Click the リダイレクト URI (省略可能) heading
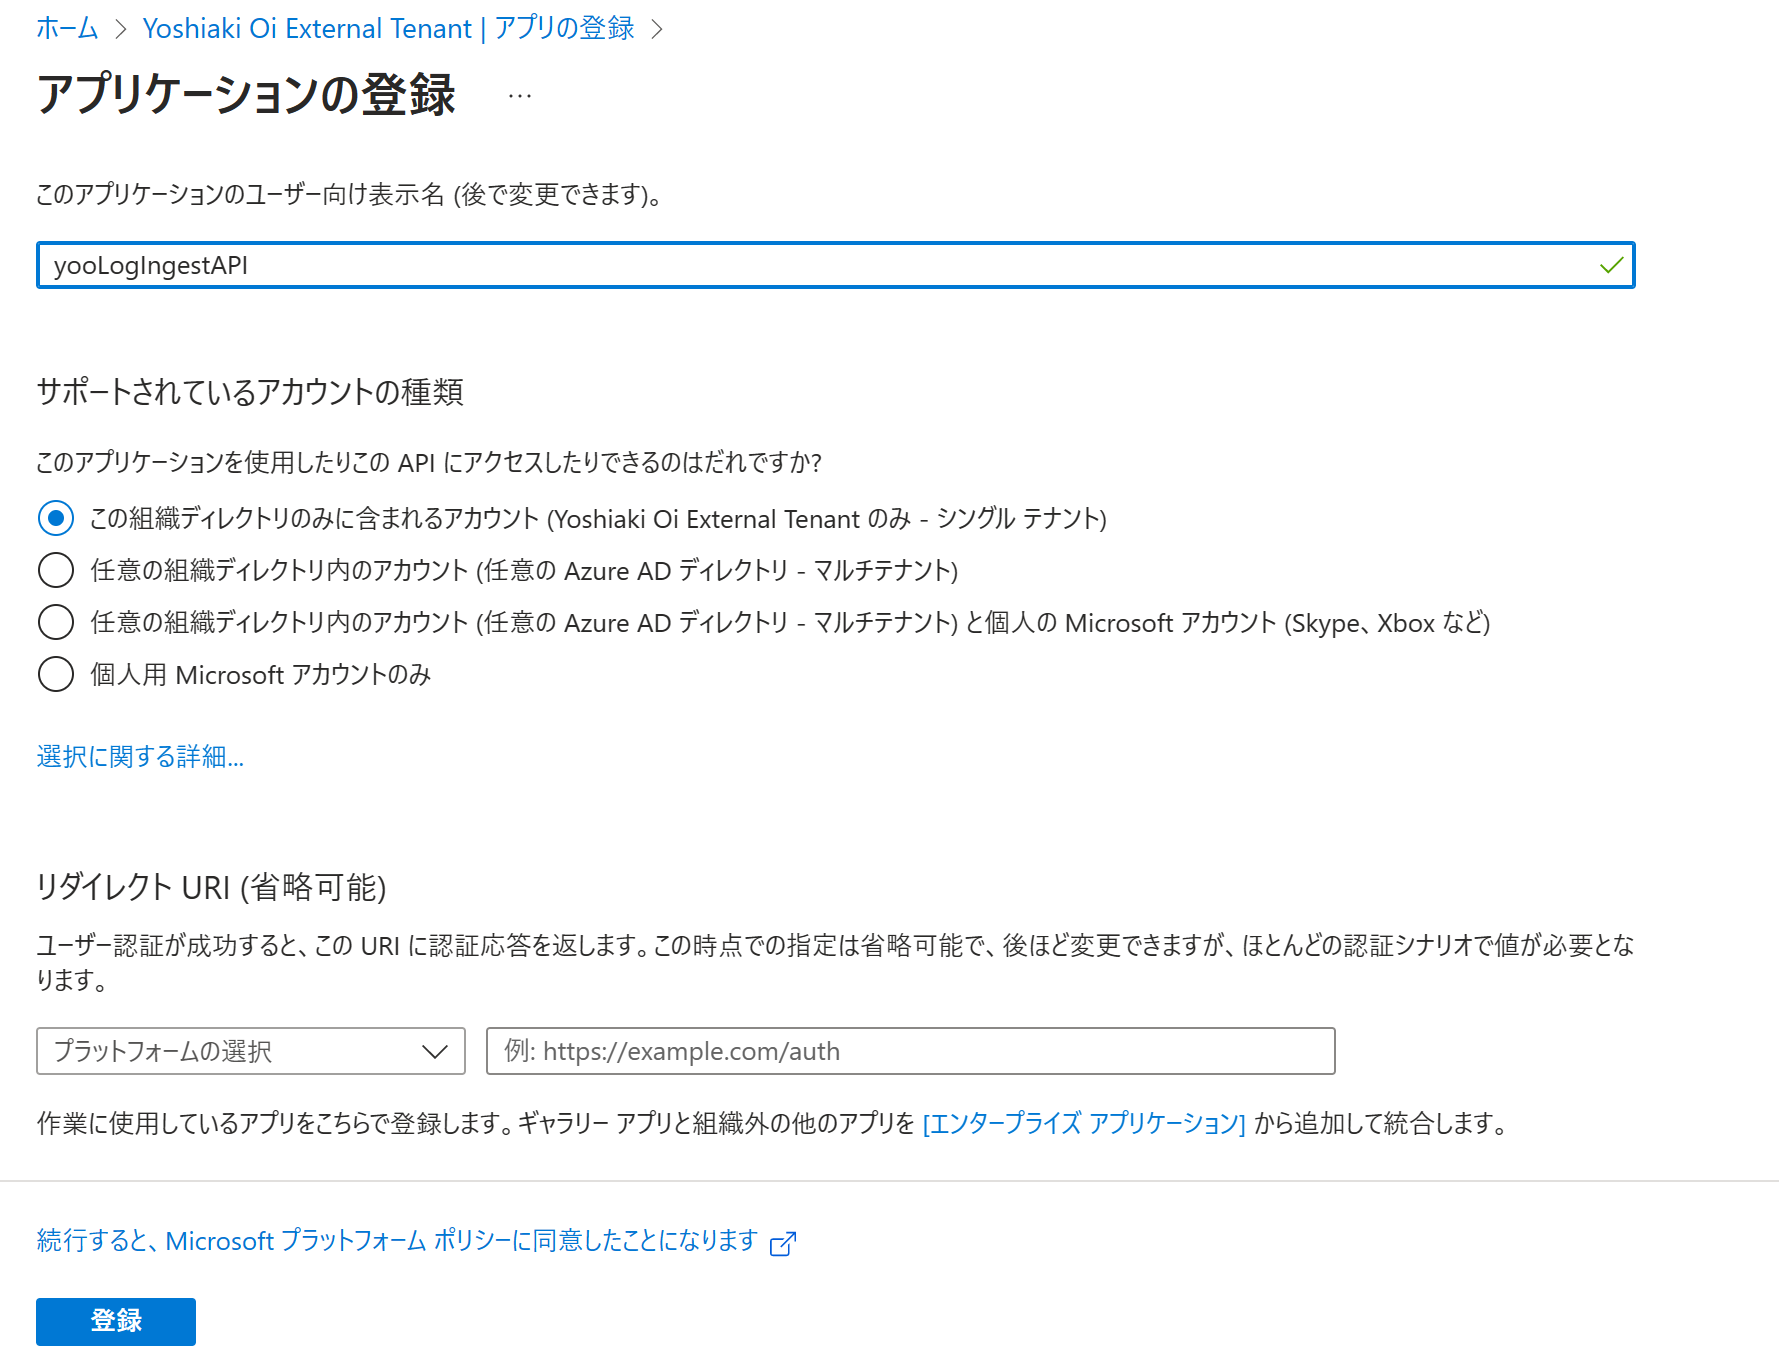This screenshot has height=1366, width=1779. pos(211,887)
